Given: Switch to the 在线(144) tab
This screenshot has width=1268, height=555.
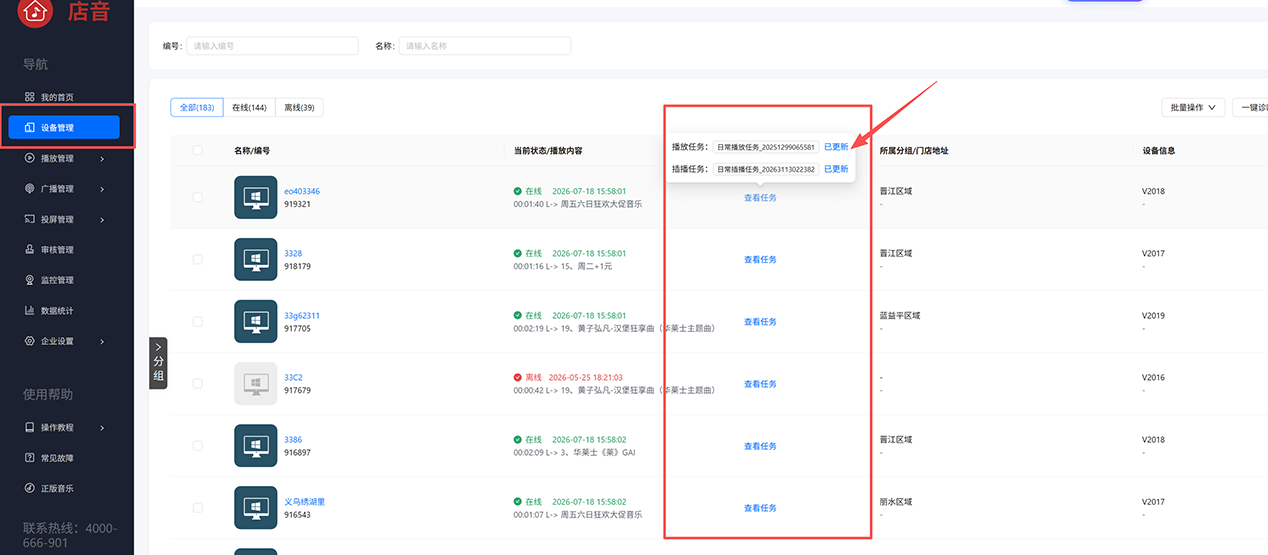Looking at the screenshot, I should (x=249, y=107).
